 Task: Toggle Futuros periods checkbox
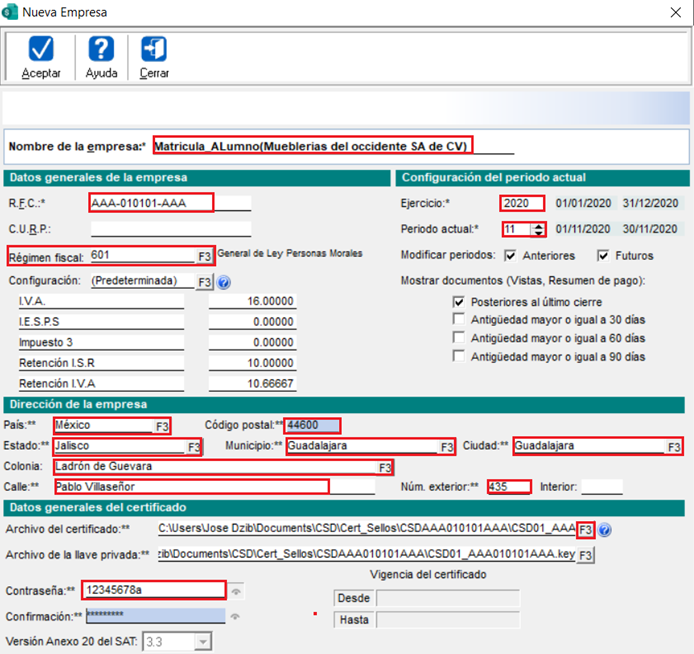pyautogui.click(x=603, y=255)
